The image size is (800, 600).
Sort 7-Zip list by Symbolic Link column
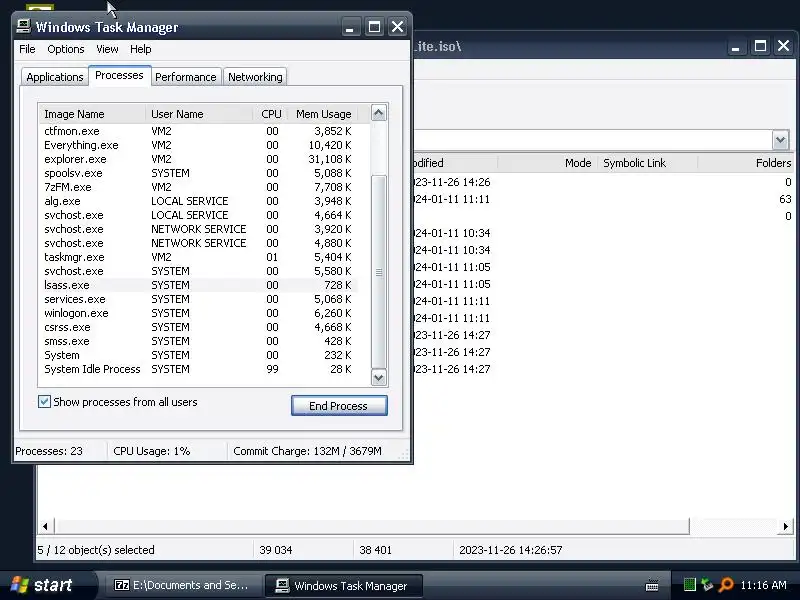point(646,163)
